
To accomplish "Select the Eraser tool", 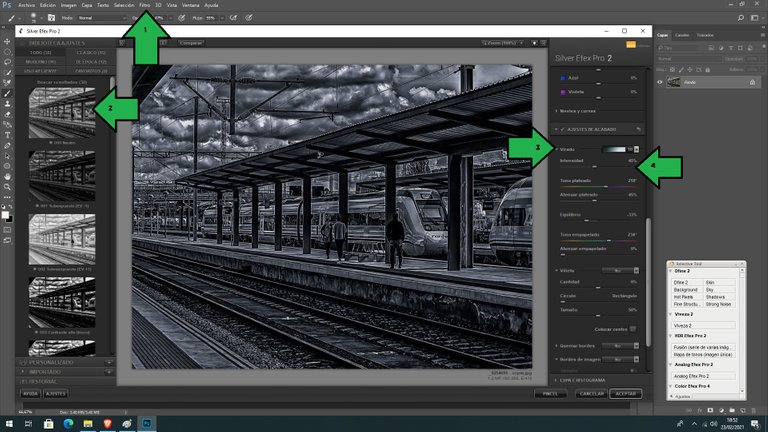I will 7,114.
